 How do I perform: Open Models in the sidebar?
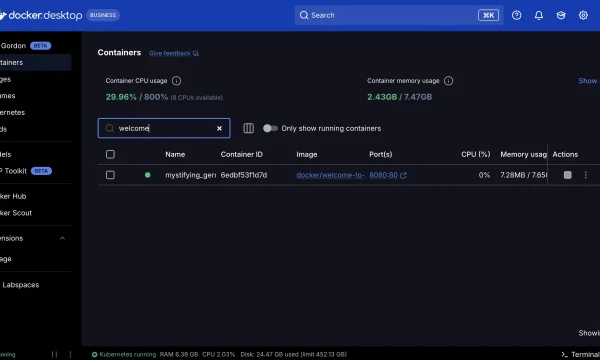[x=35, y=154]
